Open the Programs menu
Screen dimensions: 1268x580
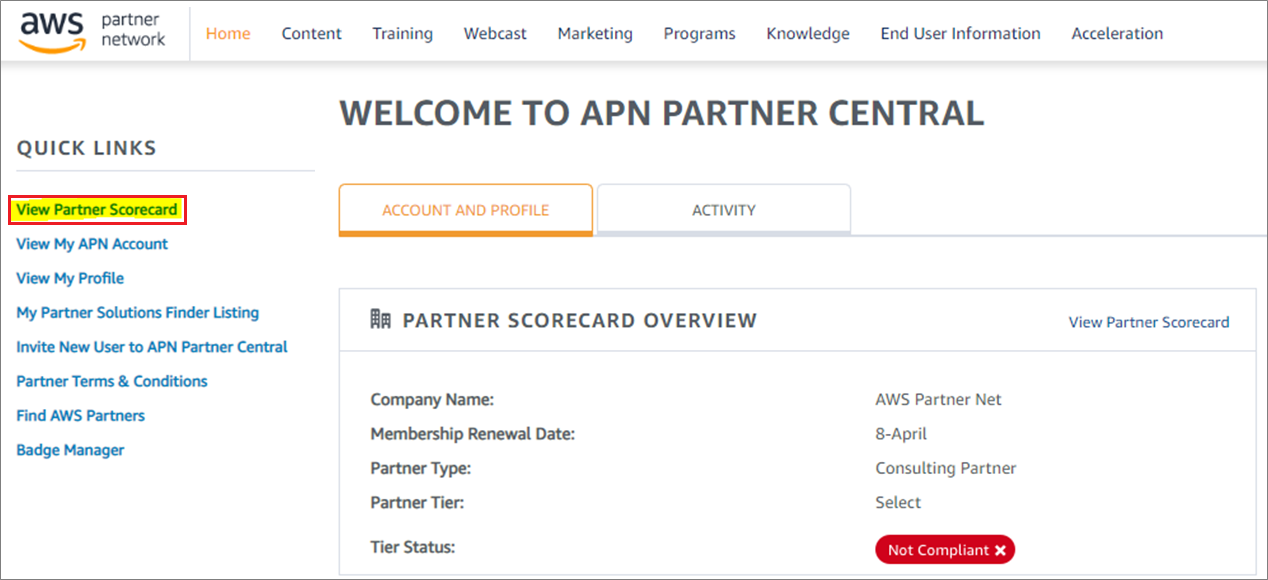point(699,33)
